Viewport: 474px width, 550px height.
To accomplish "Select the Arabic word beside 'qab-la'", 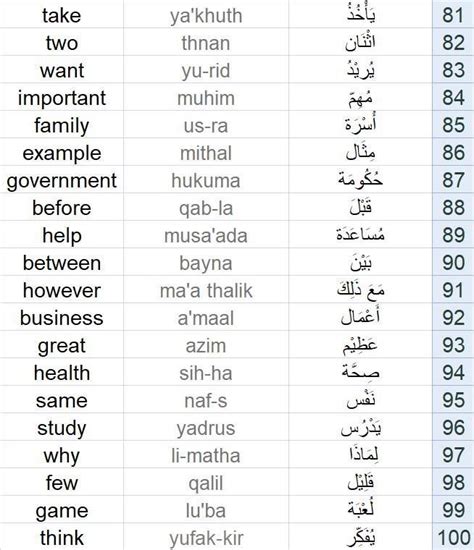I will tap(360, 207).
